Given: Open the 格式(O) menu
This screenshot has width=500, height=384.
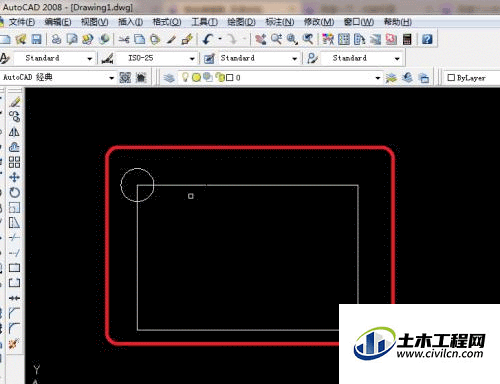Looking at the screenshot, I should click(x=167, y=22).
